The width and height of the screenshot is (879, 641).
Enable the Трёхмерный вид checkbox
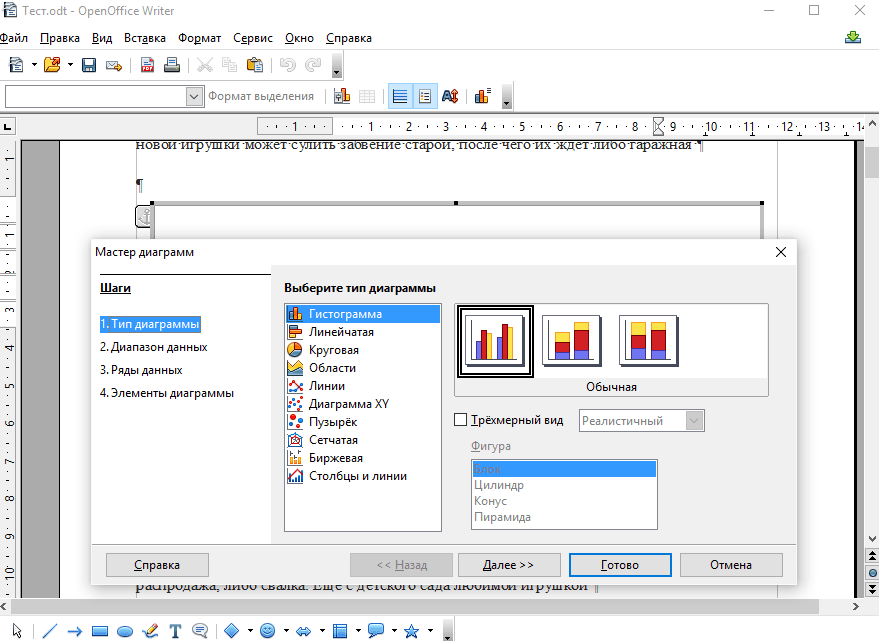coord(460,419)
